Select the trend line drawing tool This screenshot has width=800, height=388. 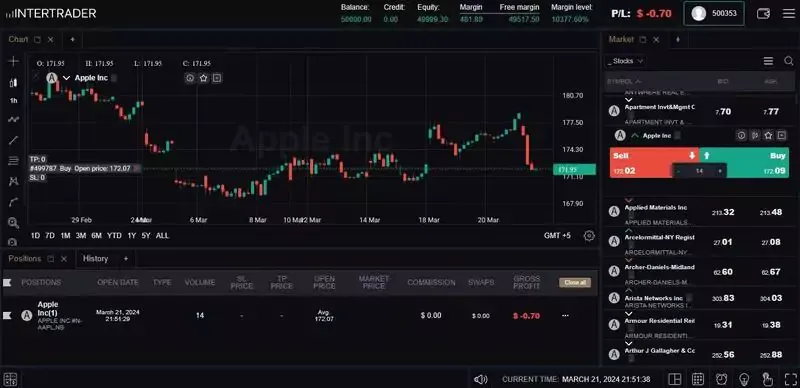[x=13, y=140]
